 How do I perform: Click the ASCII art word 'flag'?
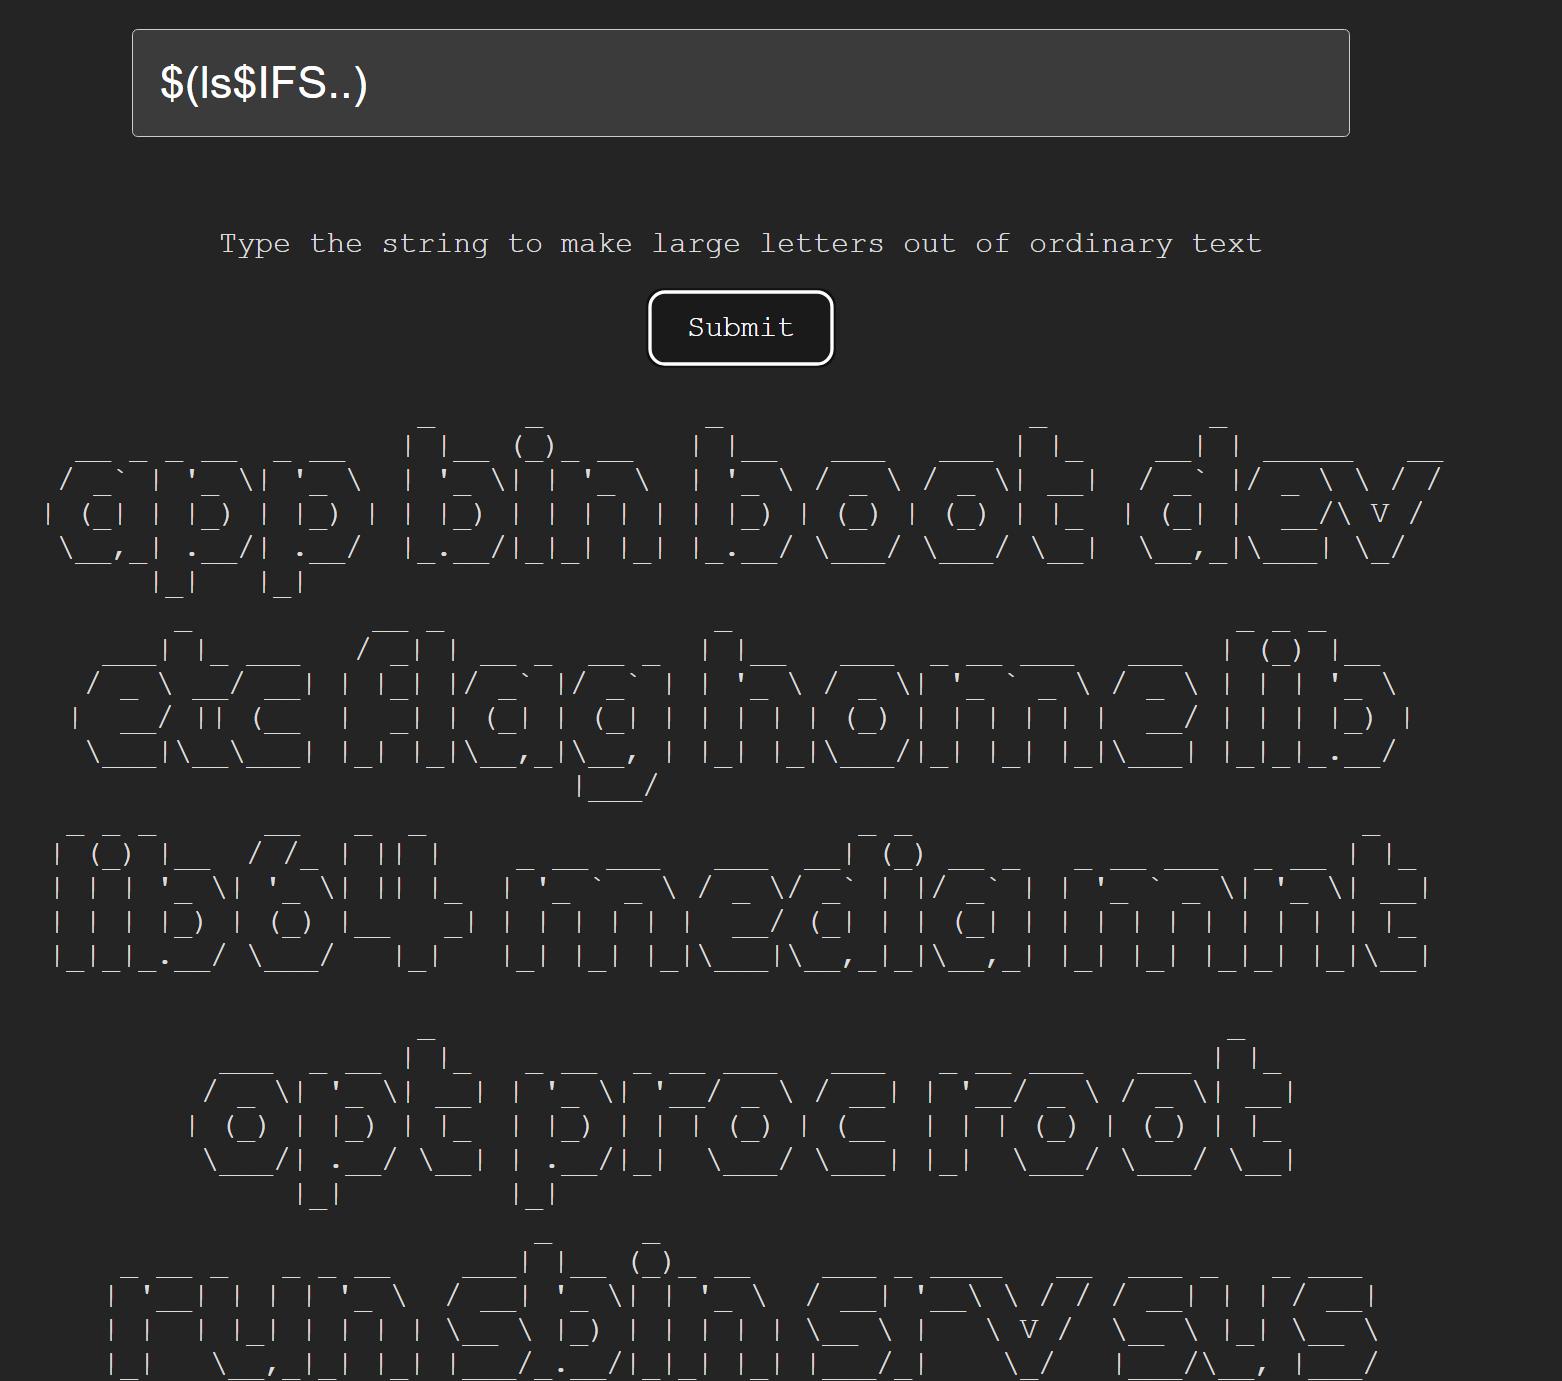pos(509,715)
